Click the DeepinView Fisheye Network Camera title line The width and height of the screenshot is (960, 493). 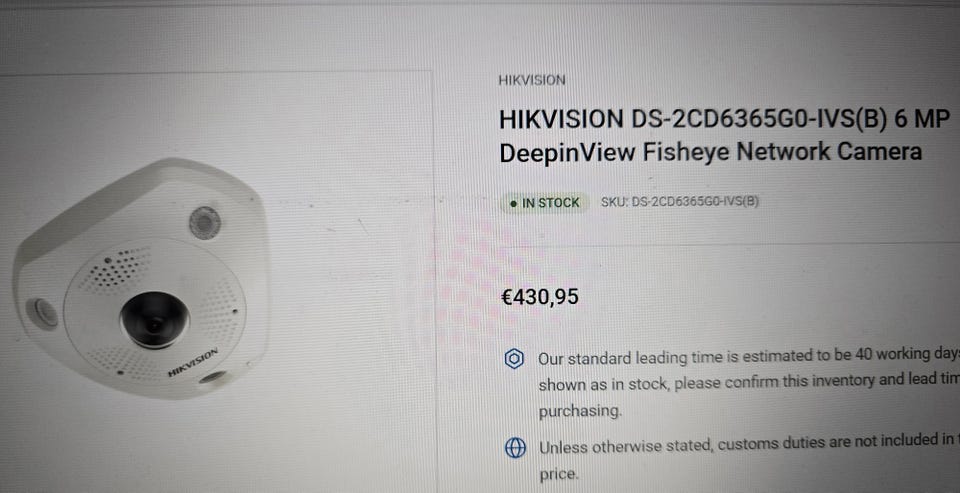[710, 151]
